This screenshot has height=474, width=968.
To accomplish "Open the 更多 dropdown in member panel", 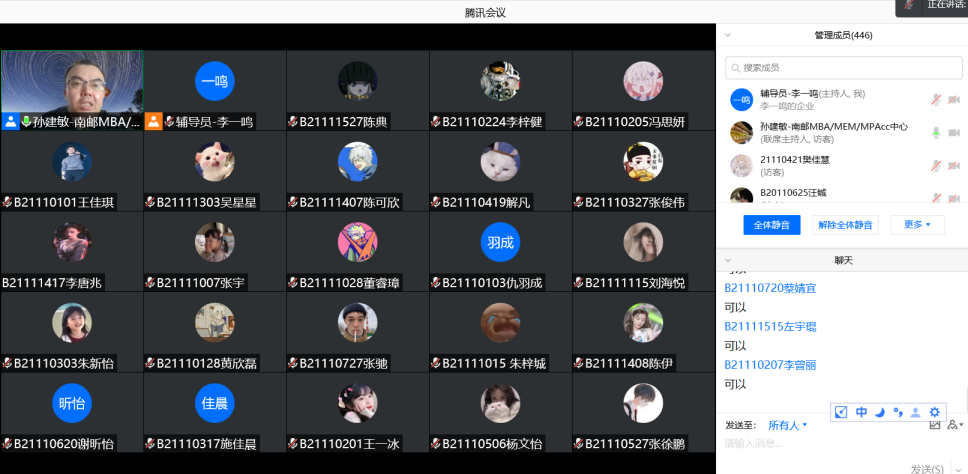I will [x=917, y=225].
